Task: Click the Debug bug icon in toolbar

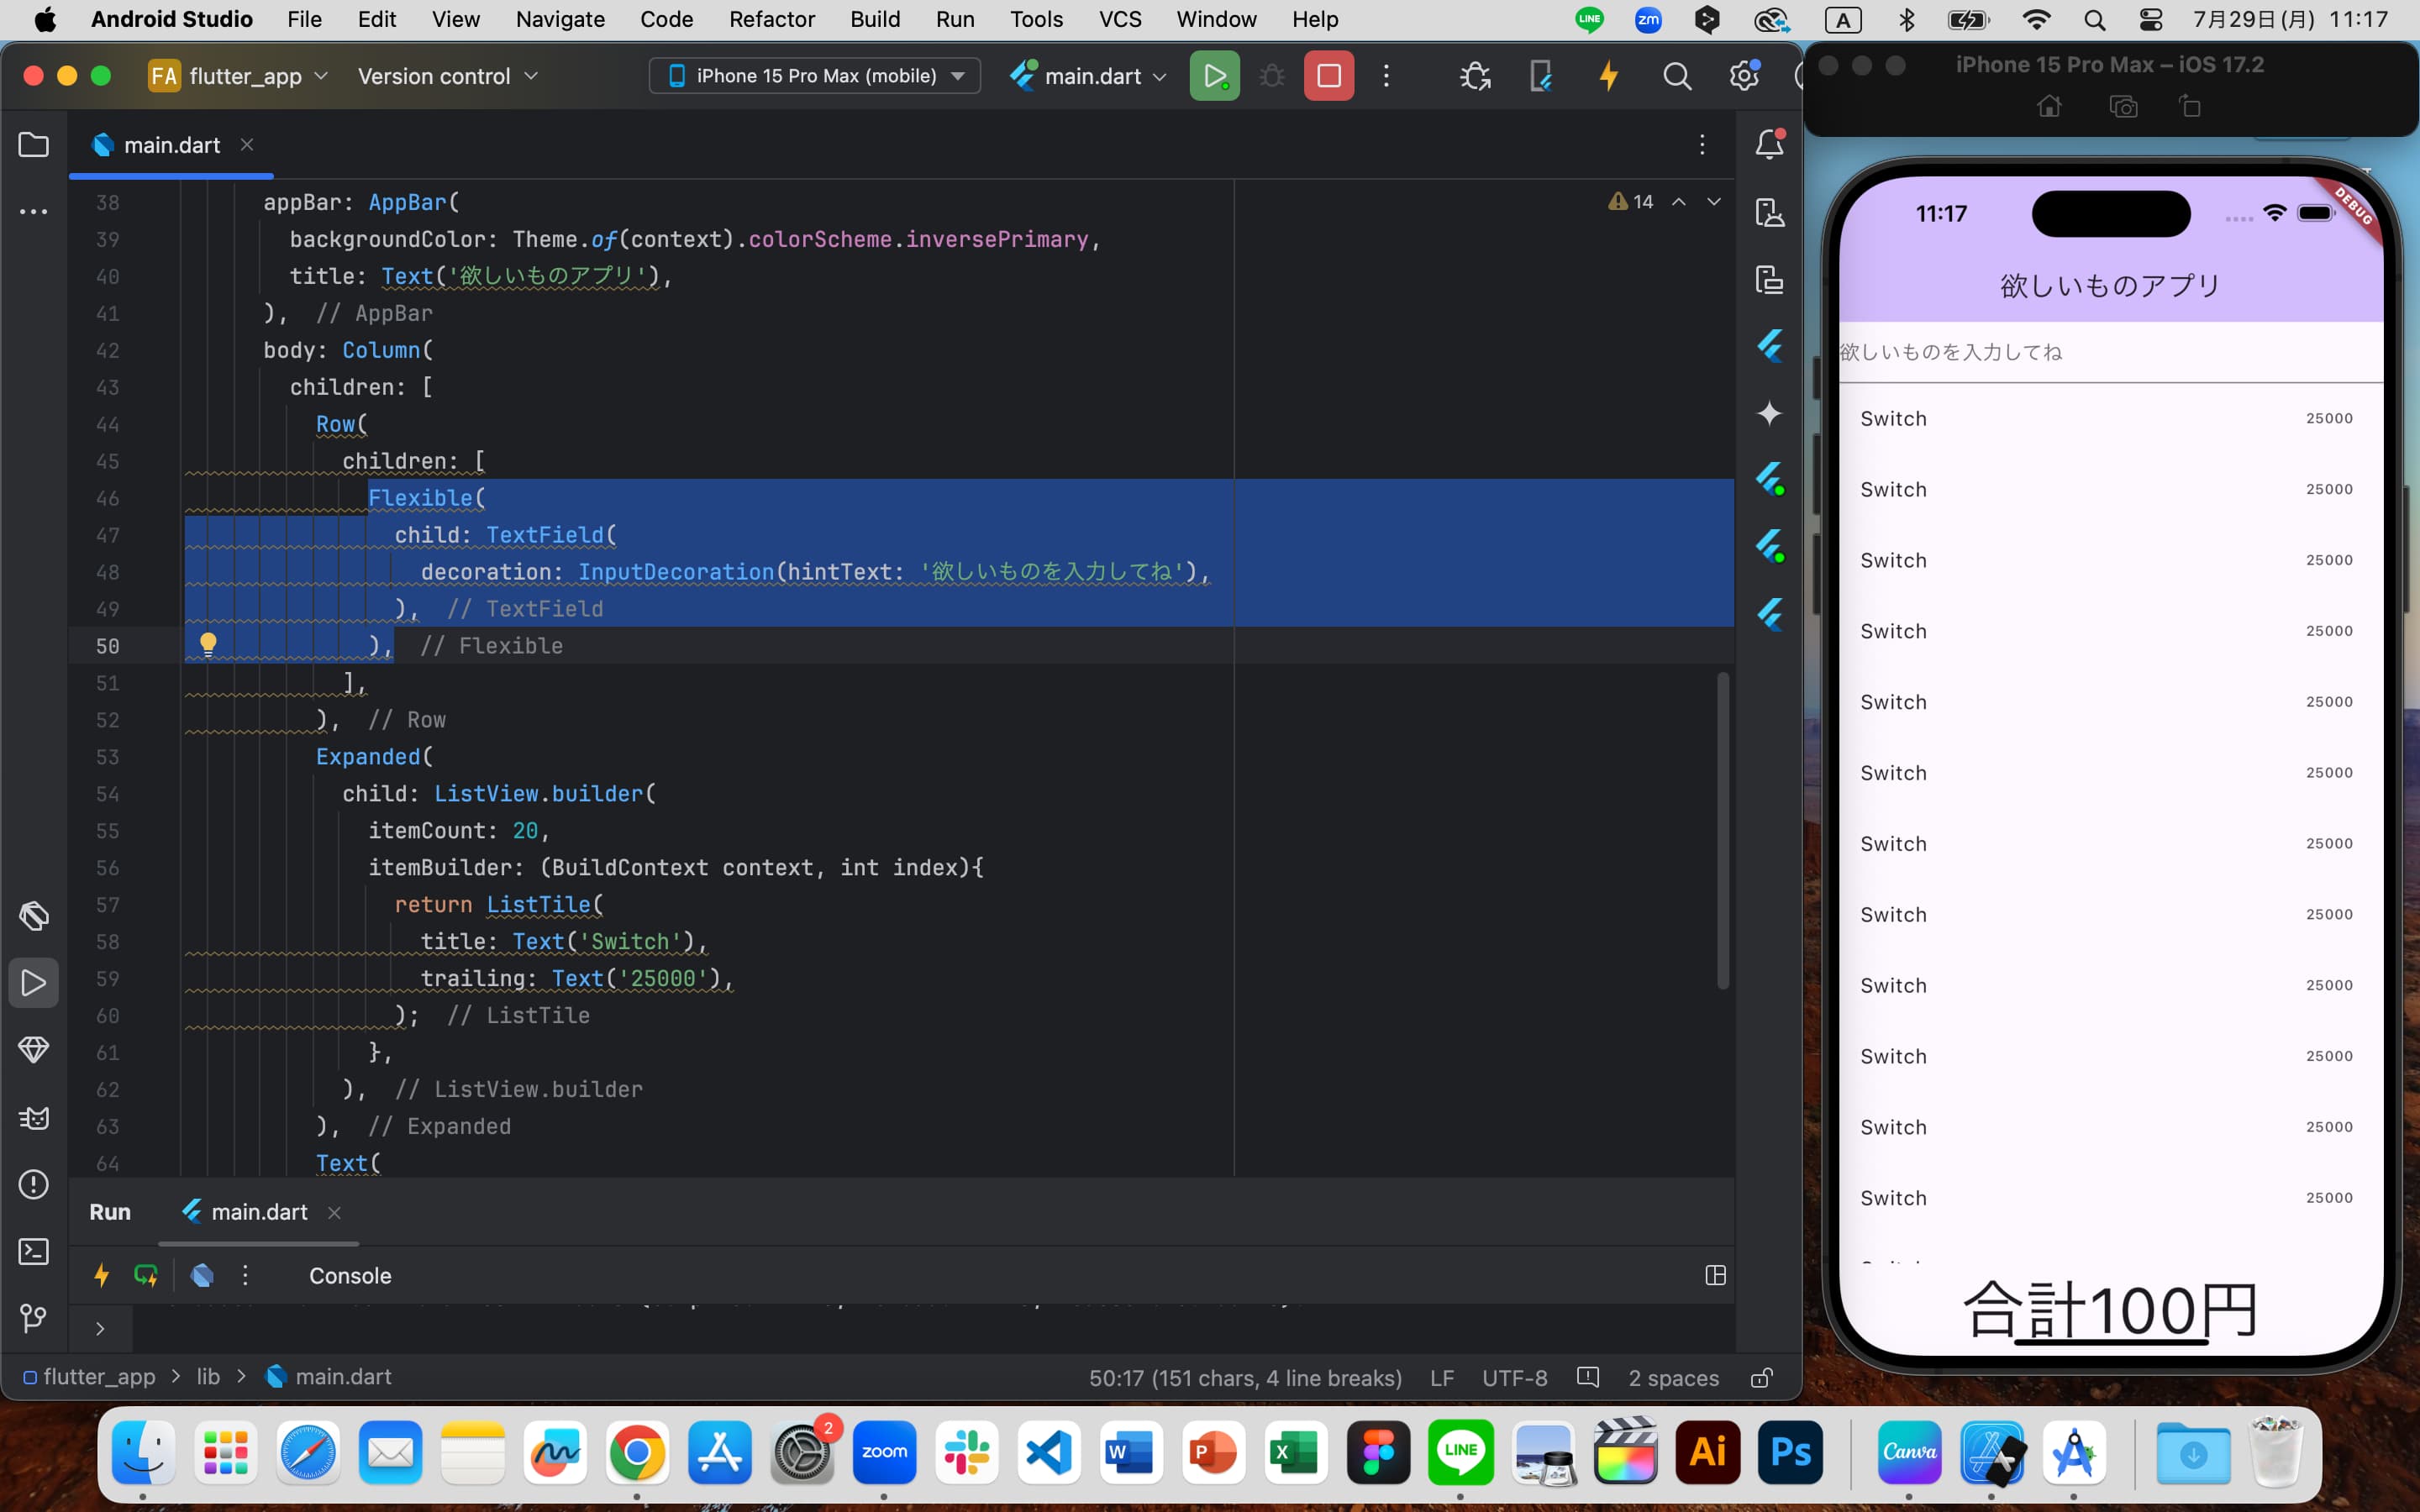Action: [1271, 76]
